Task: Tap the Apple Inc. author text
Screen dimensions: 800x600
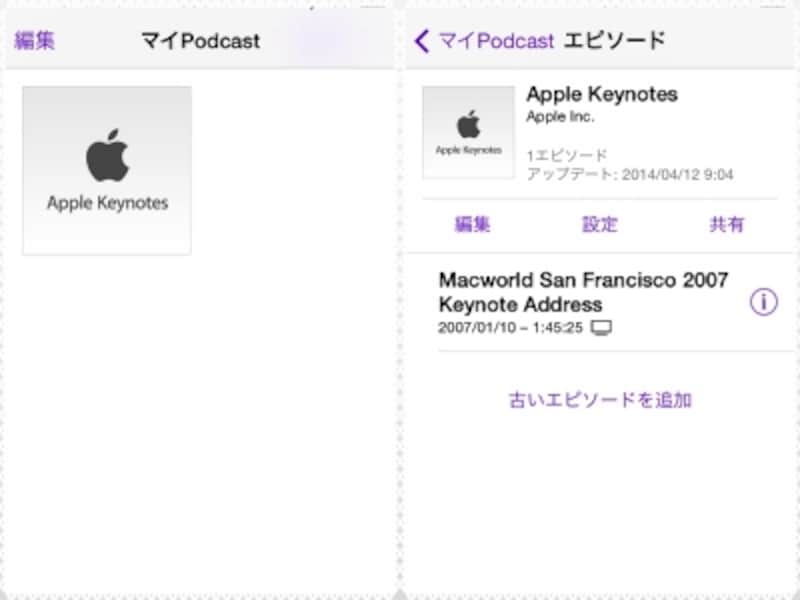Action: point(560,117)
